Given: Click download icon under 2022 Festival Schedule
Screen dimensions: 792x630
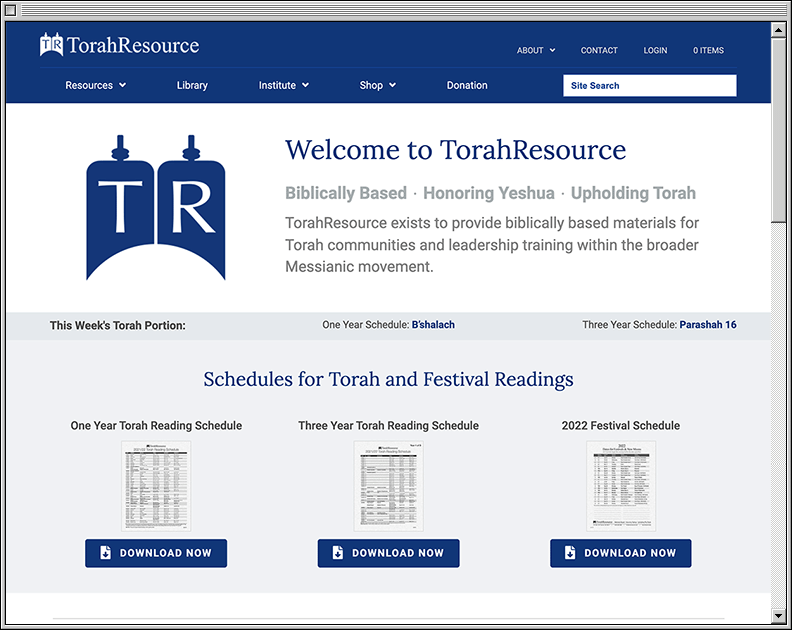Looking at the screenshot, I should [570, 553].
